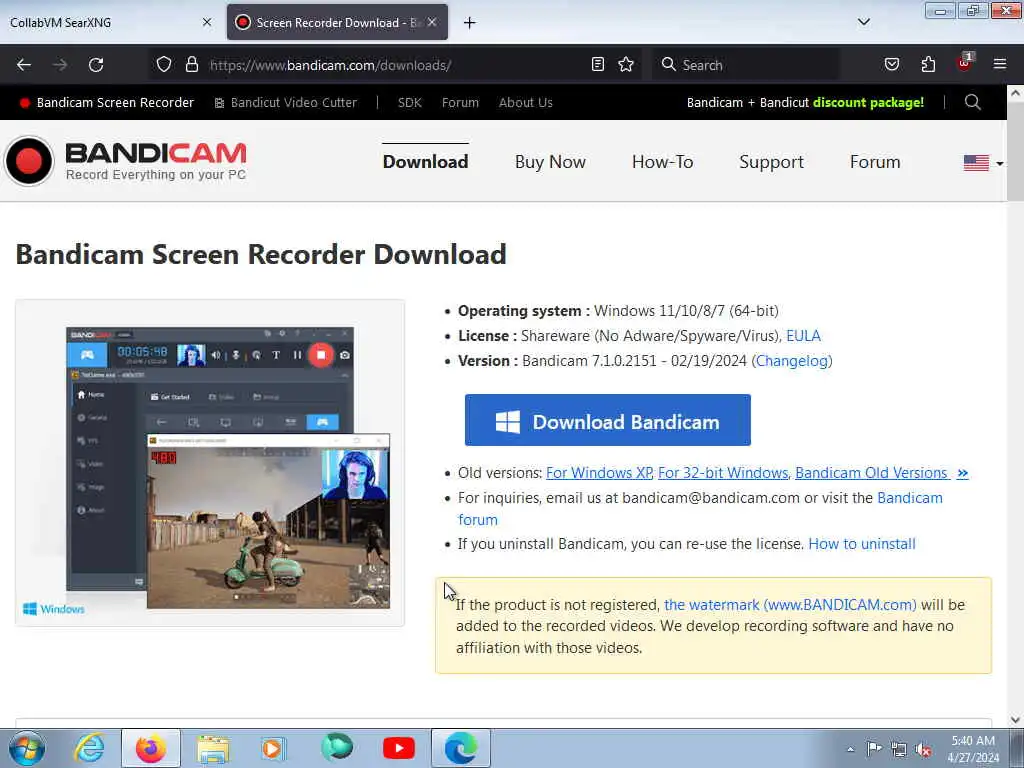Image resolution: width=1024 pixels, height=768 pixels.
Task: Open Bandicam Screen Recorder top link
Action: tap(108, 103)
